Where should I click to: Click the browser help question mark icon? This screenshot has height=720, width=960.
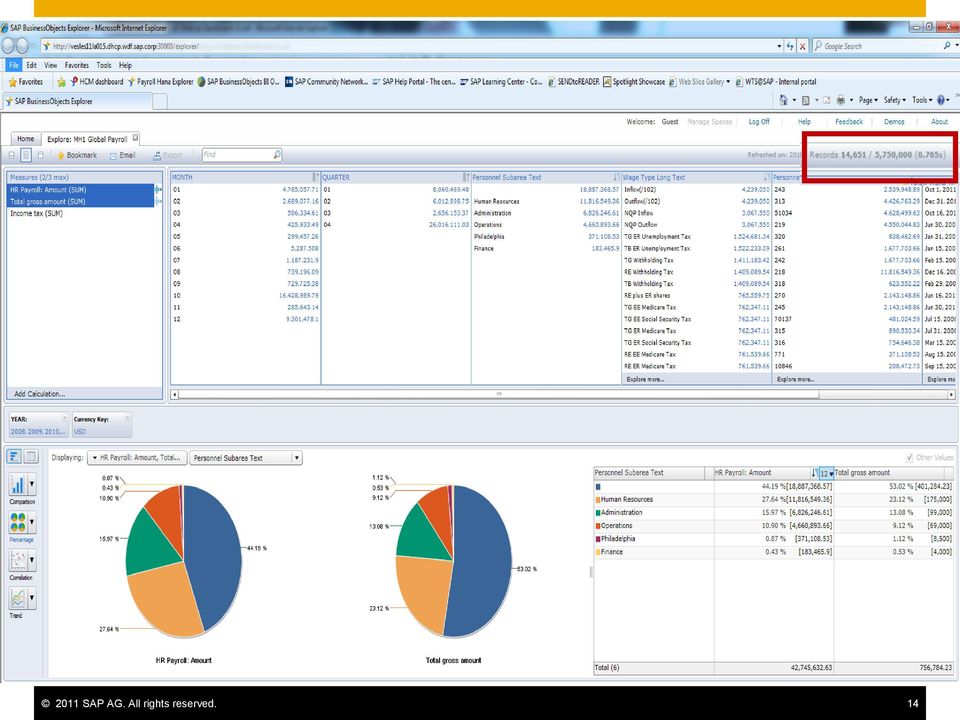pos(941,100)
